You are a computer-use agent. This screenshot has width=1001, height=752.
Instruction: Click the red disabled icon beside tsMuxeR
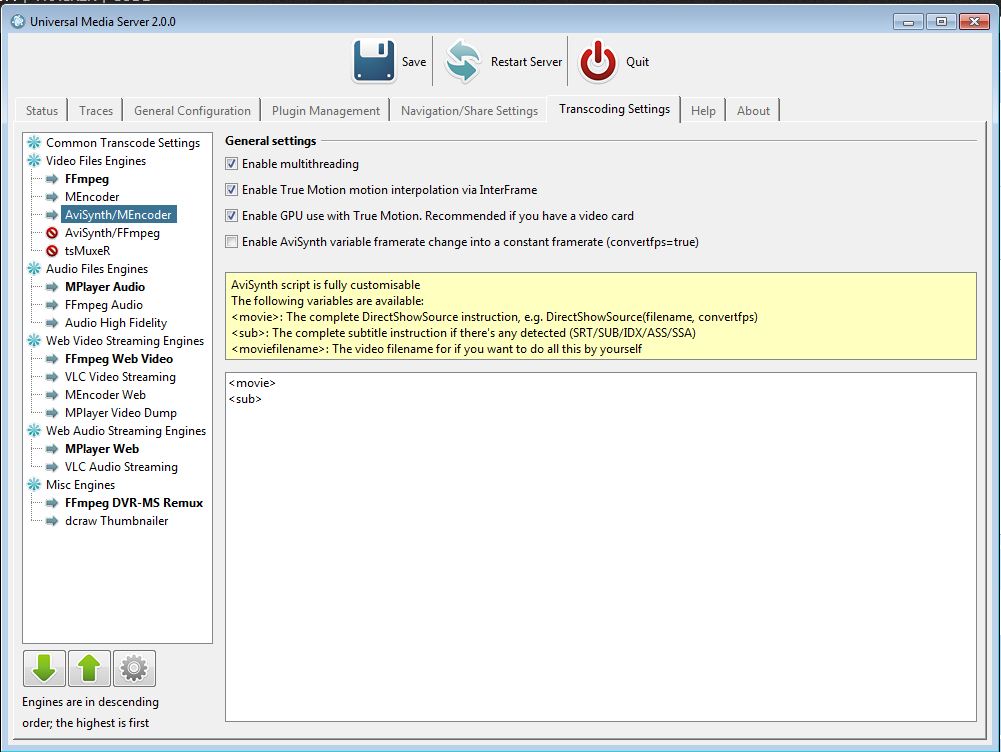tap(52, 251)
